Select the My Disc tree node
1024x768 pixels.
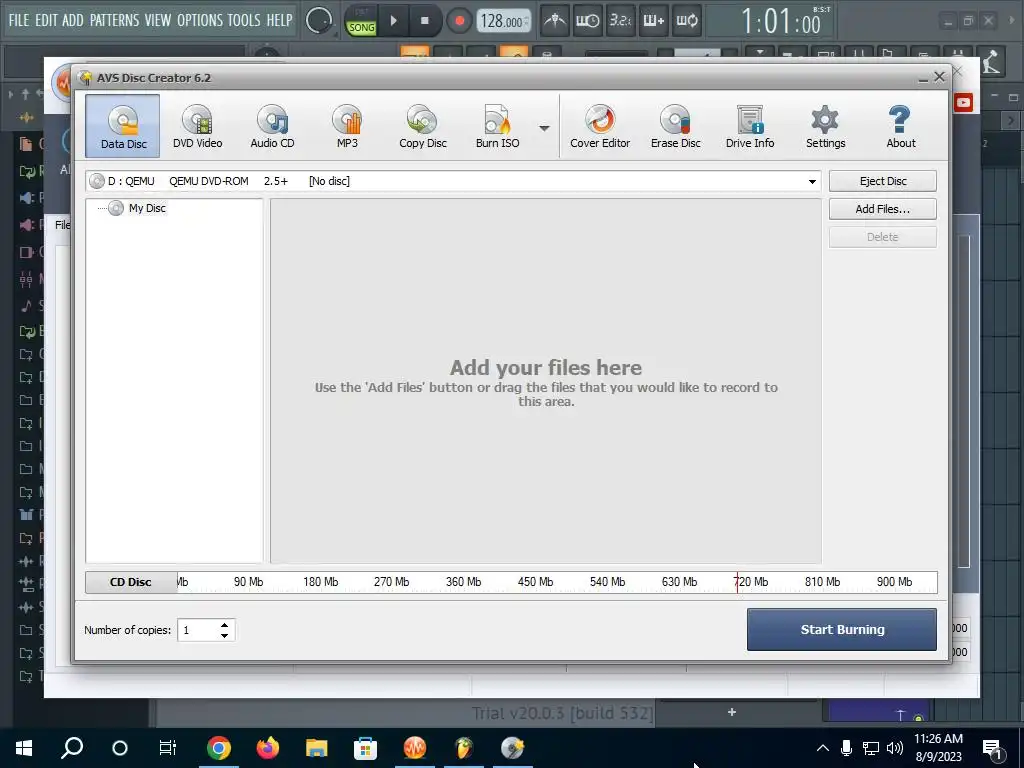147,208
